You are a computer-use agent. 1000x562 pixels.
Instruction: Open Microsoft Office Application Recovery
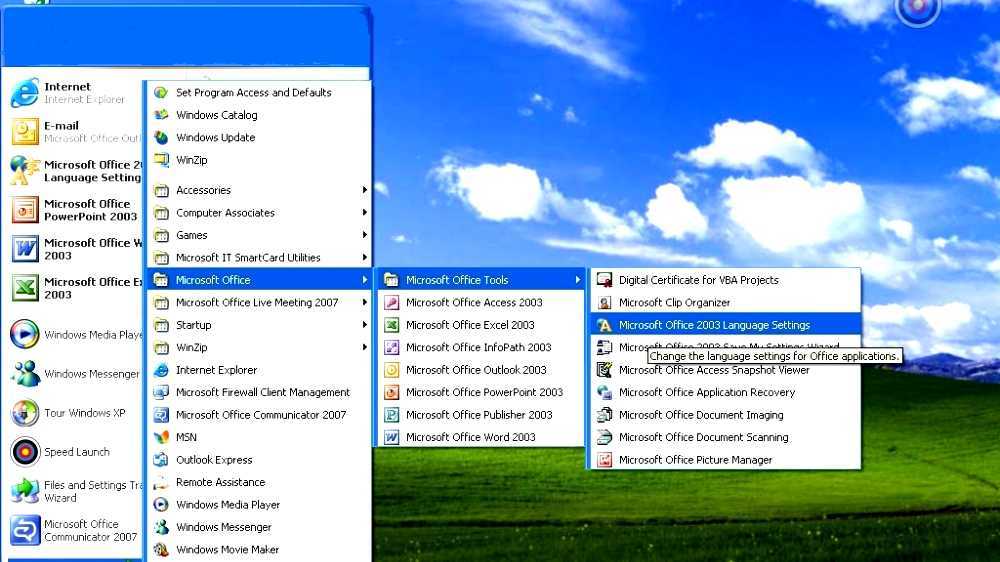[x=726, y=392]
